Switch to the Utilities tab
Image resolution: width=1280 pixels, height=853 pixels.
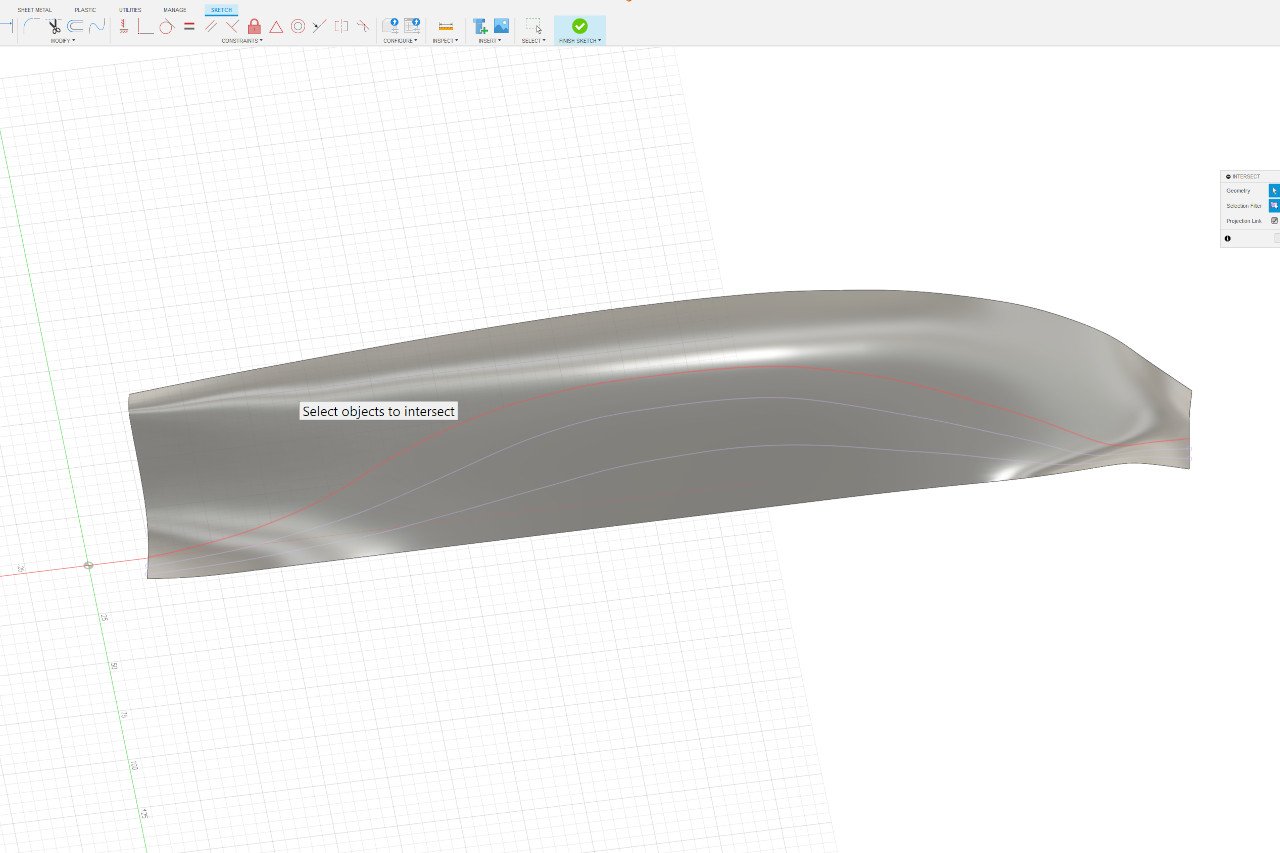click(x=130, y=10)
